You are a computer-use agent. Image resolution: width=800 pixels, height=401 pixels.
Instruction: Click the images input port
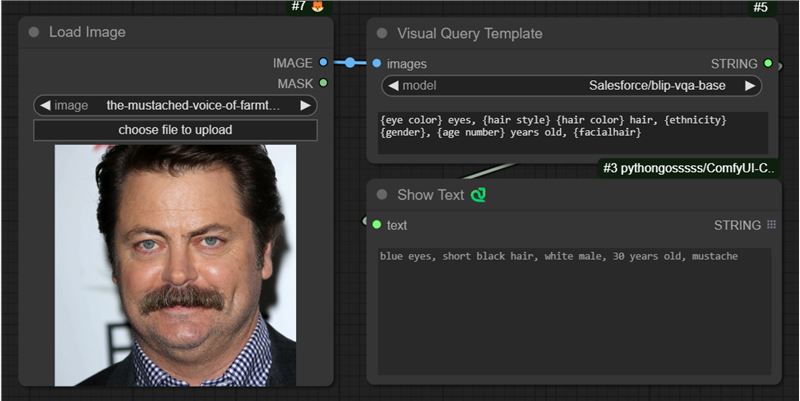point(376,63)
